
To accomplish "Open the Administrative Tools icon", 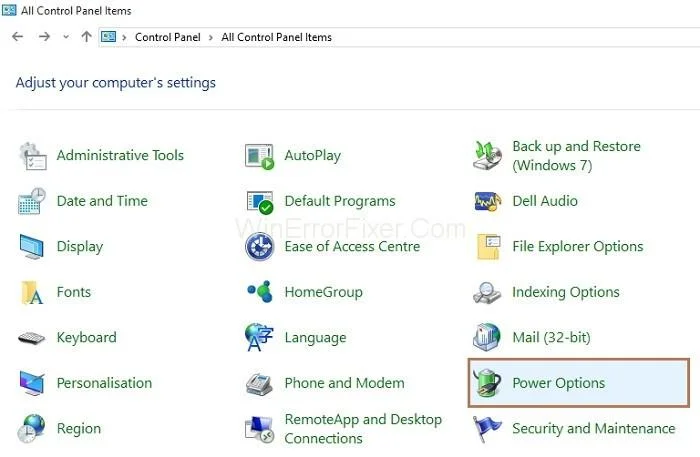I will (32, 156).
